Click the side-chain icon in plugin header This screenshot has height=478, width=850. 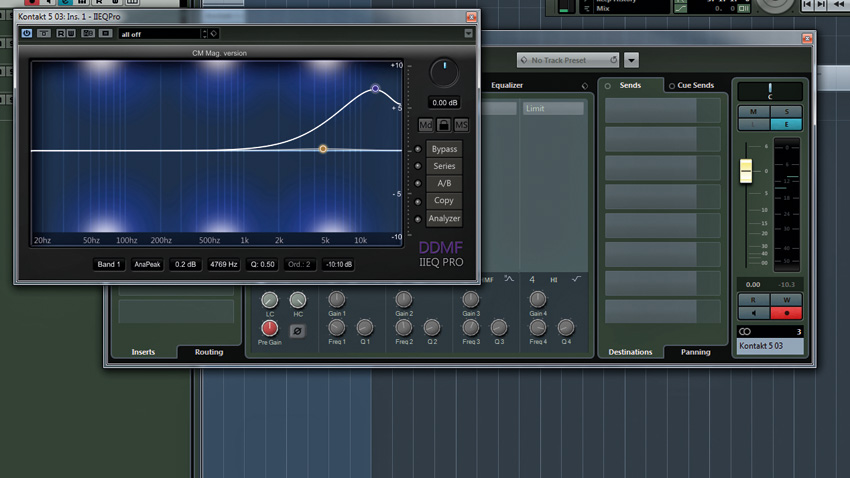click(x=105, y=34)
